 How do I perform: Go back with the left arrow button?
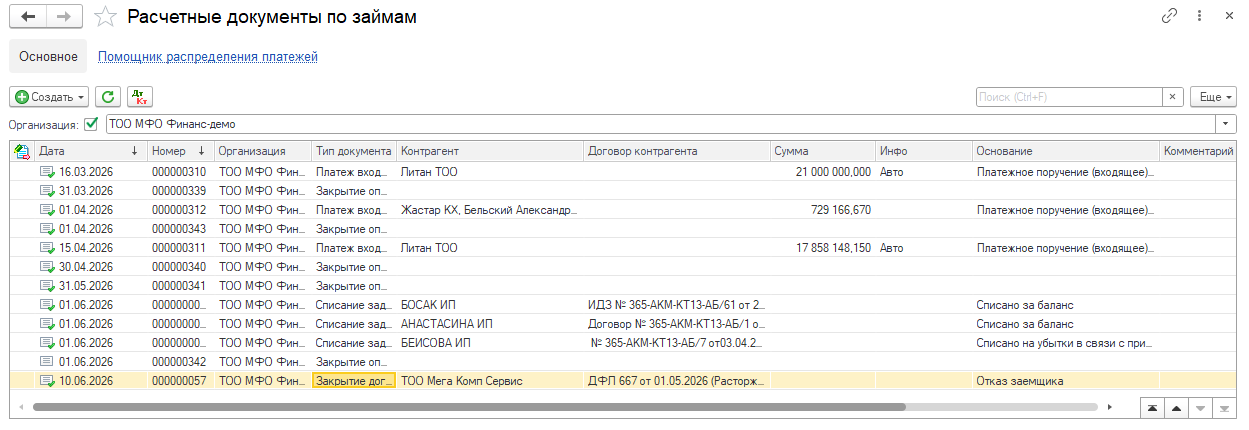(29, 17)
